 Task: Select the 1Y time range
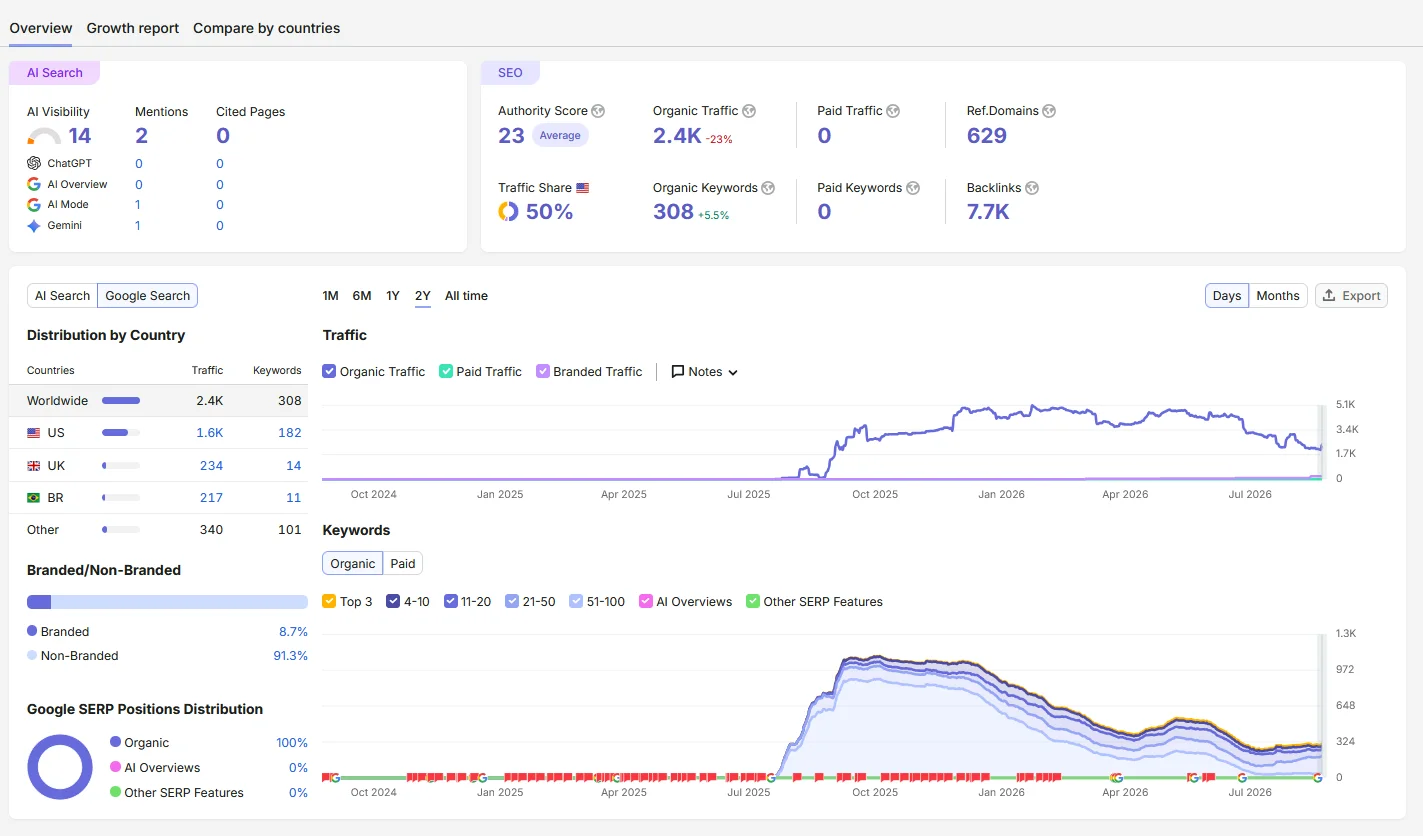(393, 296)
